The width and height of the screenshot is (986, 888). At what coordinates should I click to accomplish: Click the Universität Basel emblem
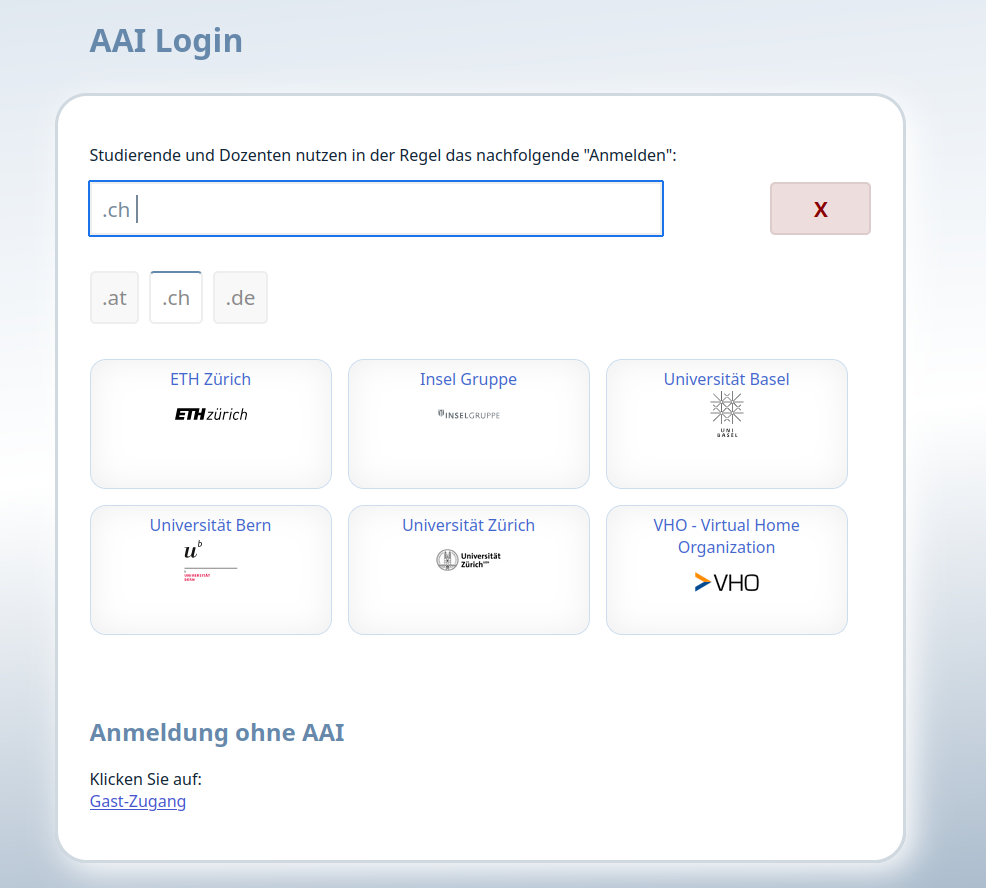coord(727,414)
